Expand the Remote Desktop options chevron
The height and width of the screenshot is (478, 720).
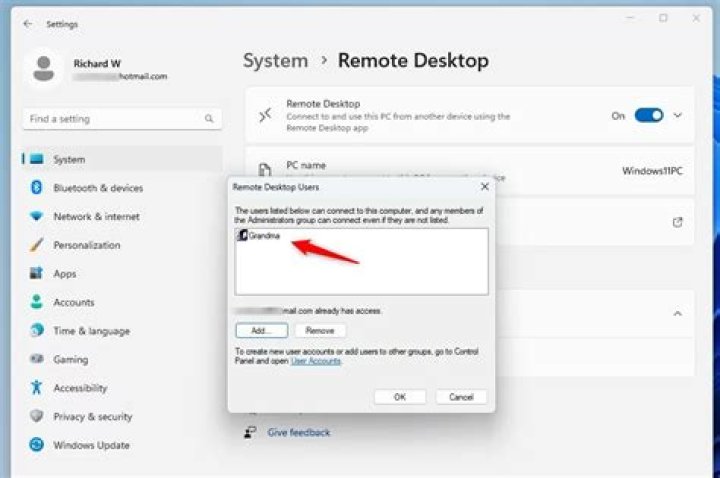coord(677,115)
